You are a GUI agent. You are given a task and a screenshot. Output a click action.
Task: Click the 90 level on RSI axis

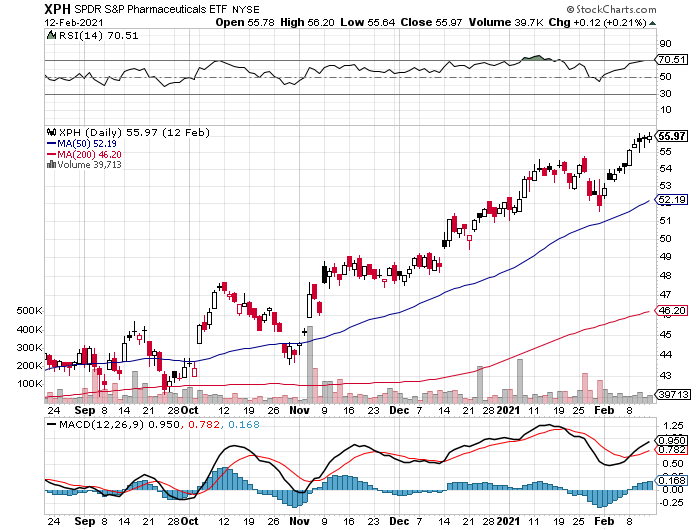pyautogui.click(x=665, y=43)
